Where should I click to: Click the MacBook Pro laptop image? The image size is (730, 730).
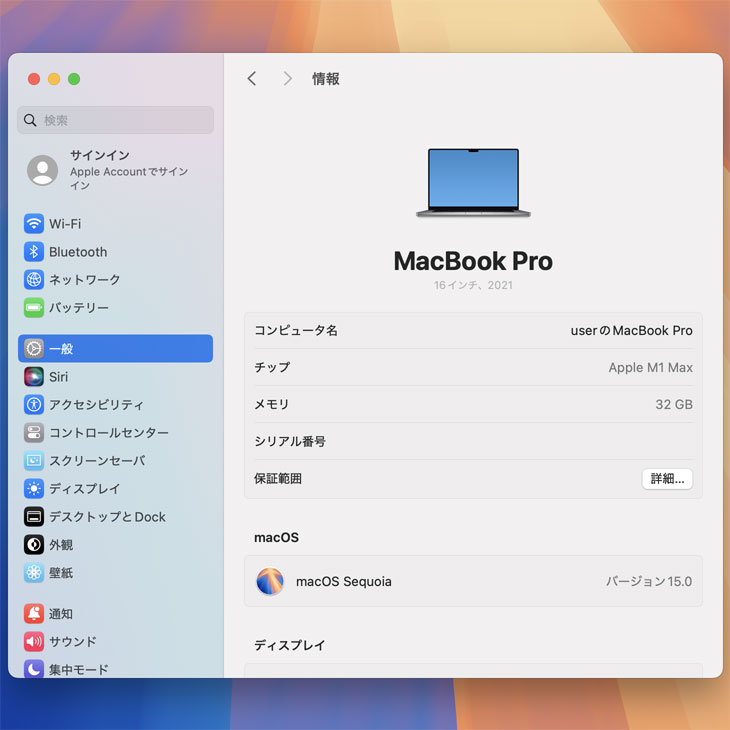coord(473,182)
